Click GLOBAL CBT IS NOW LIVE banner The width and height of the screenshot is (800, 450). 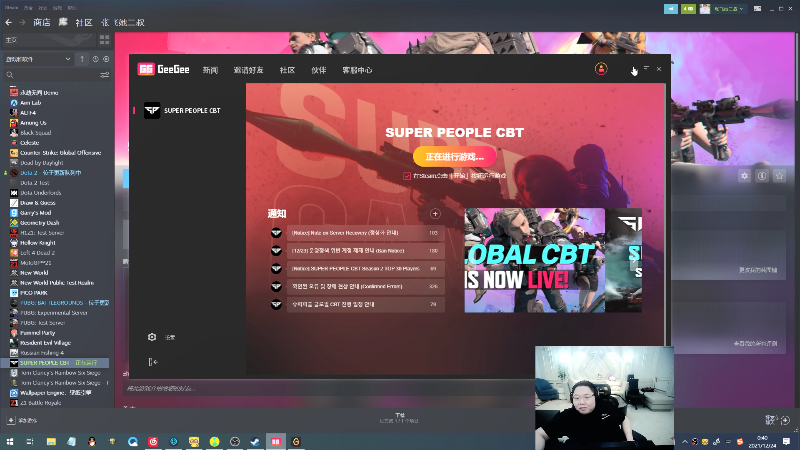(535, 260)
